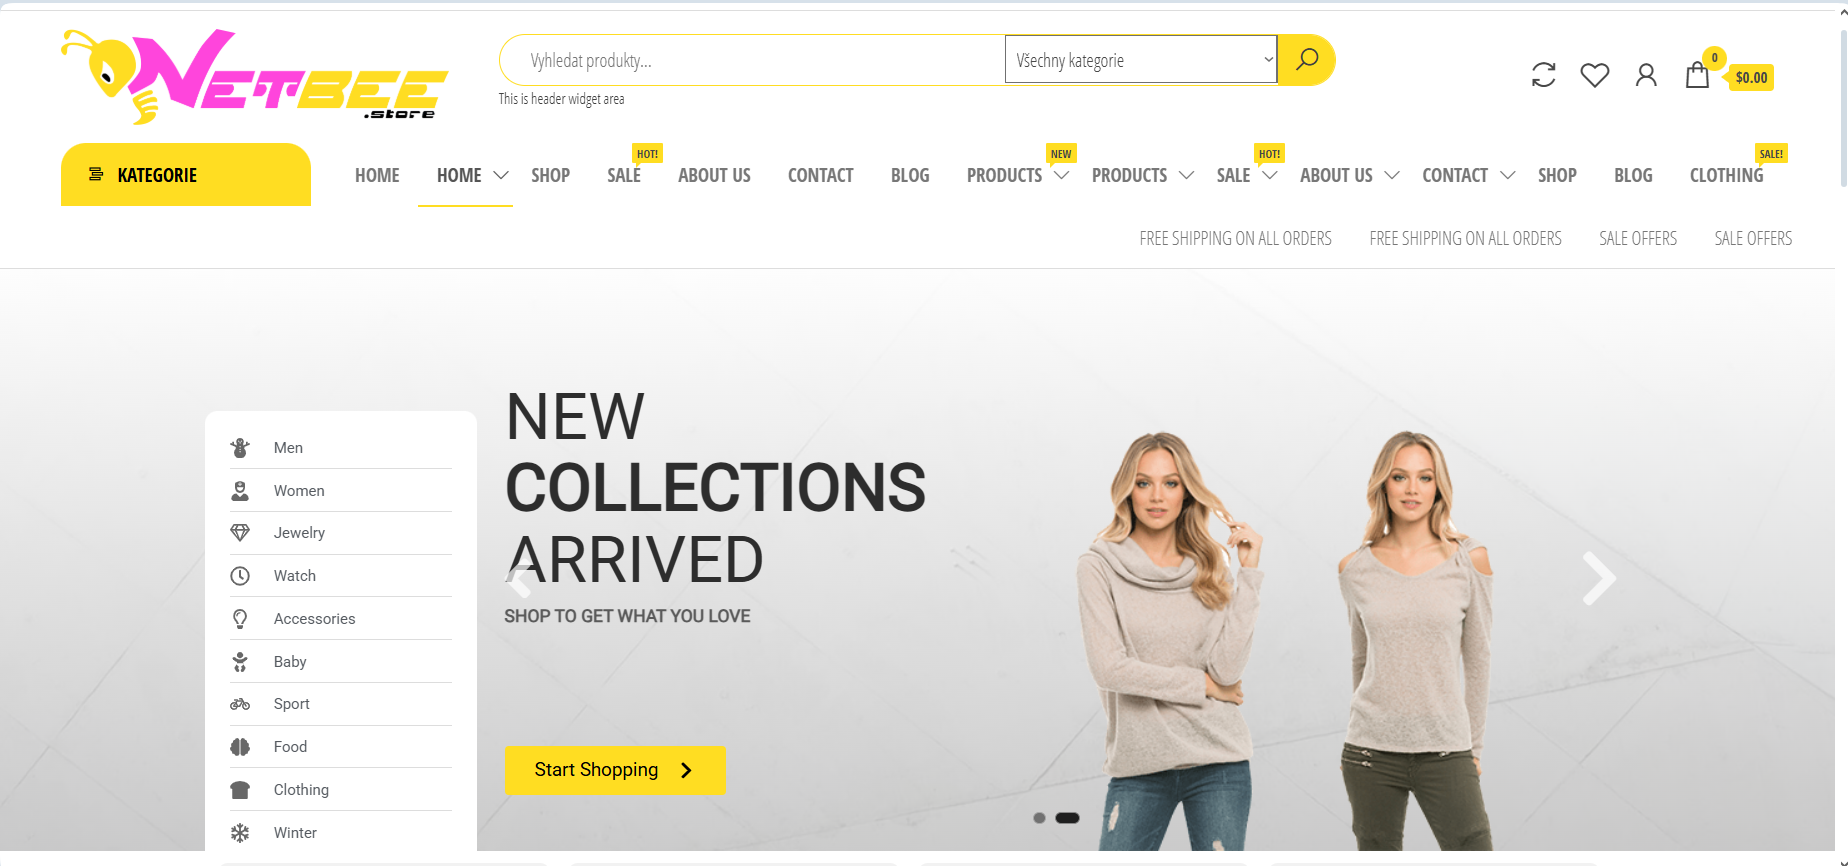Open the user account icon

tap(1646, 75)
